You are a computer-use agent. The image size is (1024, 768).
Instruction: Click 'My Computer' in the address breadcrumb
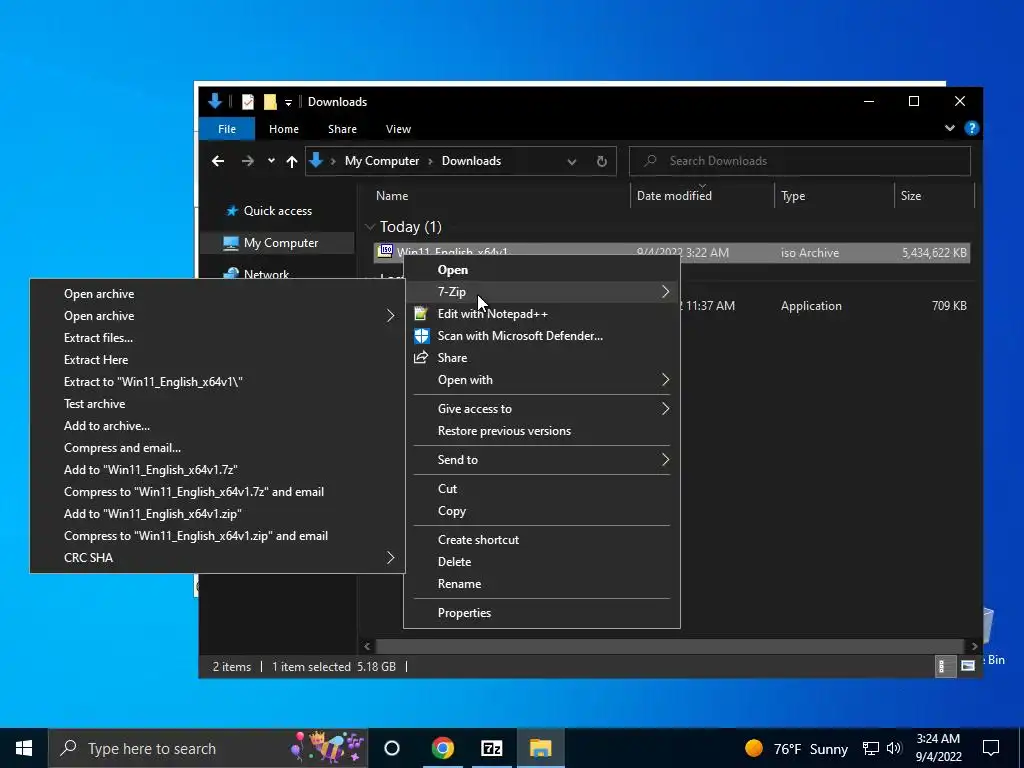382,161
